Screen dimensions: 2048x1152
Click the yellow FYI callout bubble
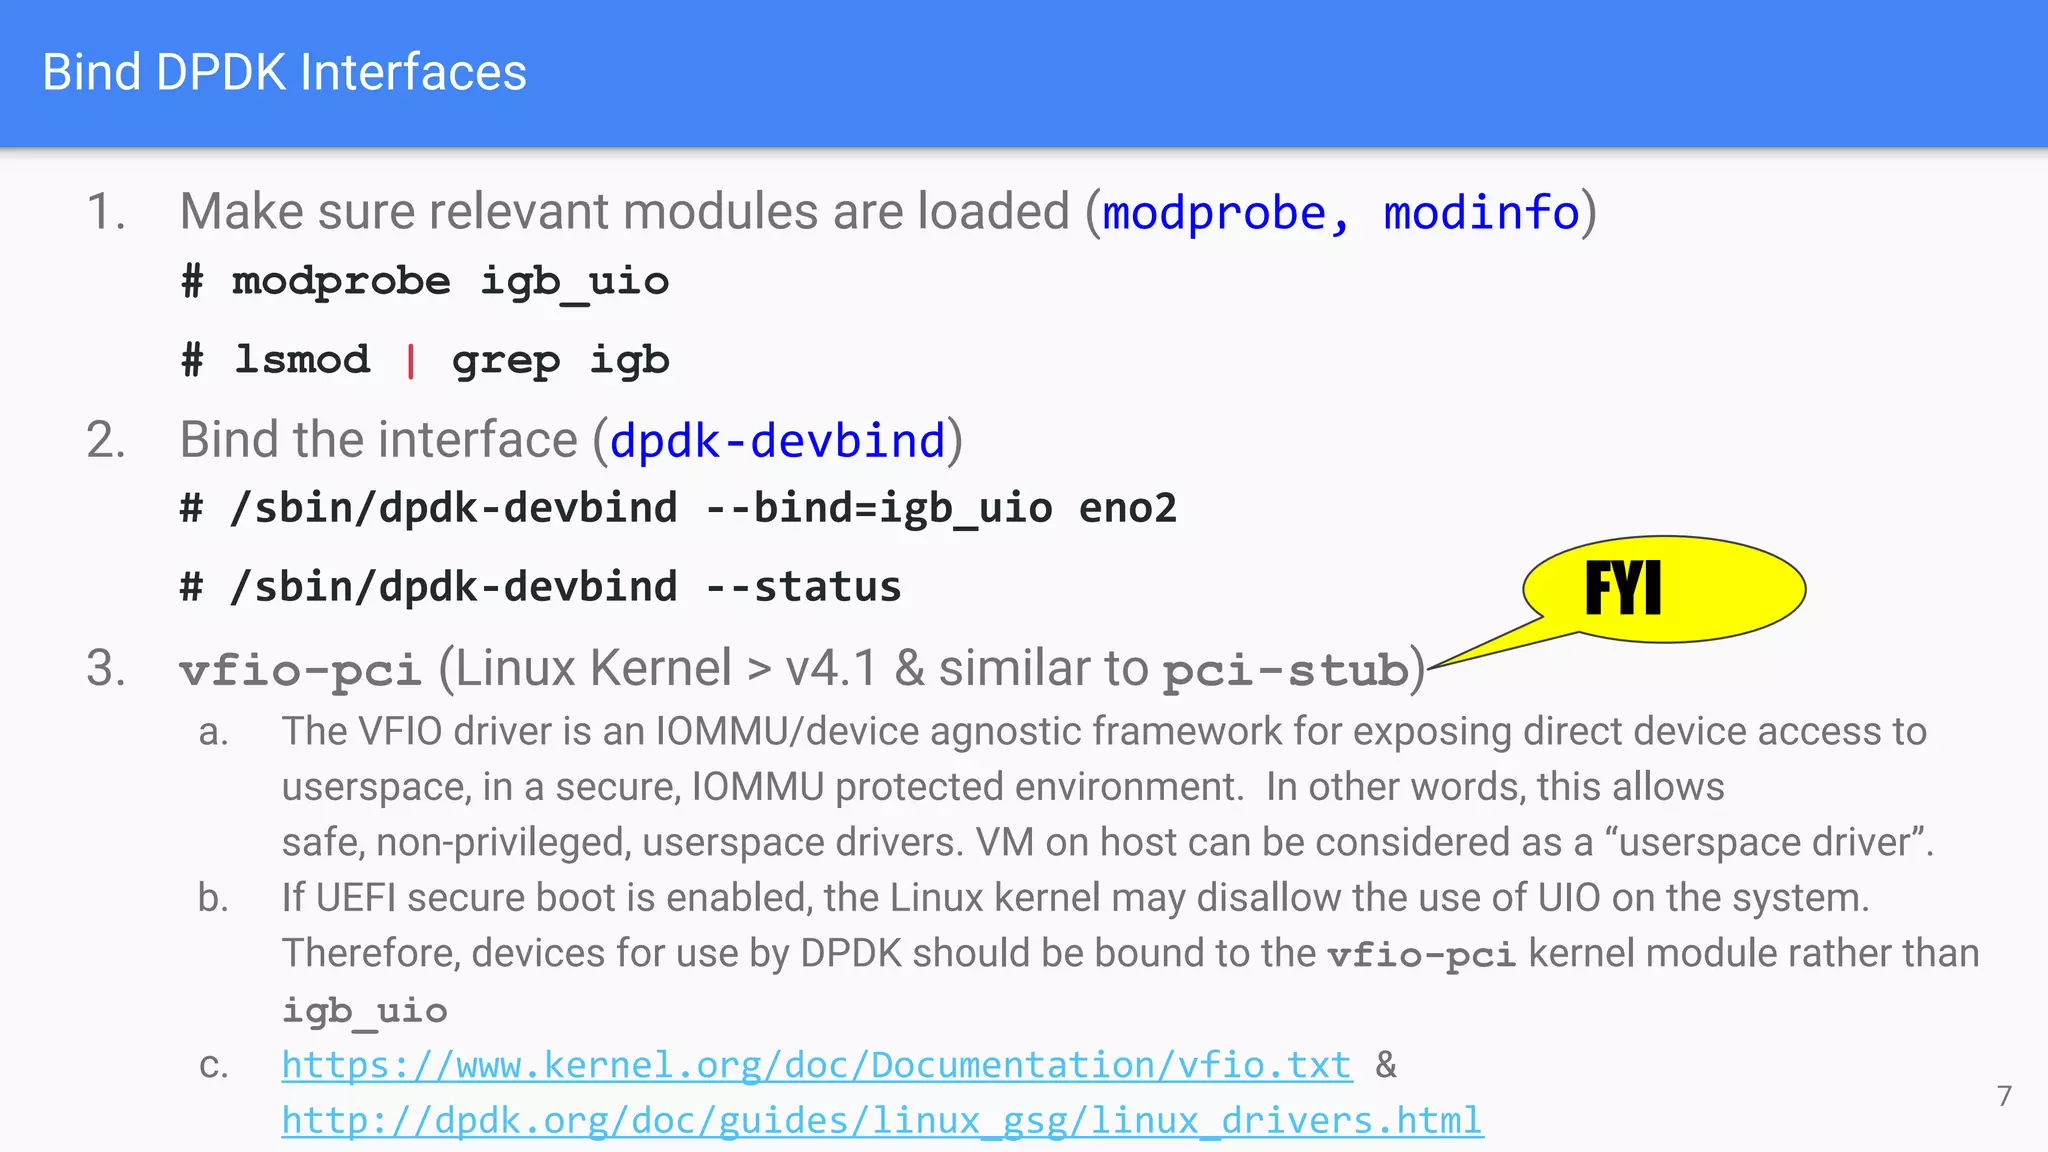click(1664, 589)
